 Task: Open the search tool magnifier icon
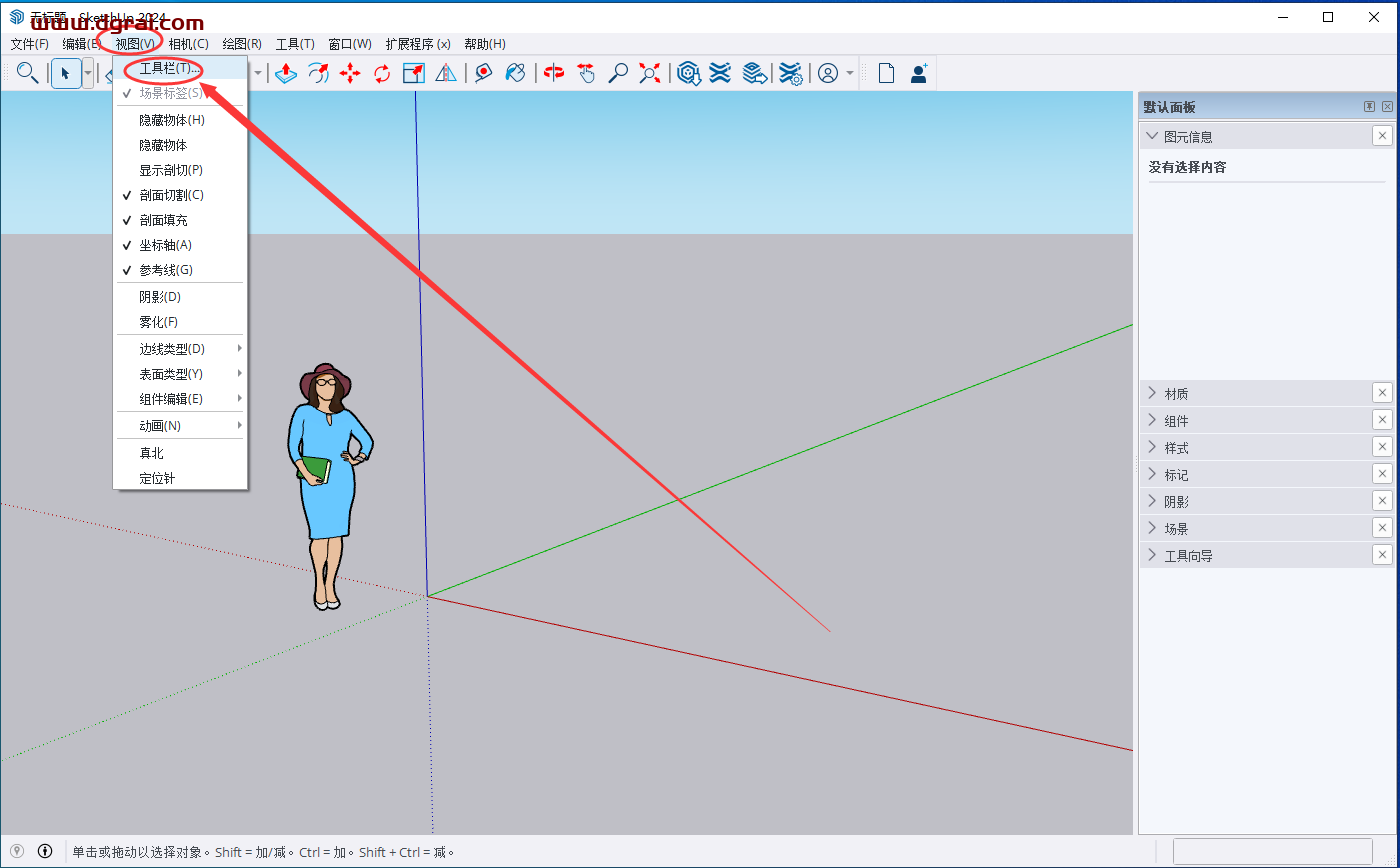pyautogui.click(x=27, y=73)
